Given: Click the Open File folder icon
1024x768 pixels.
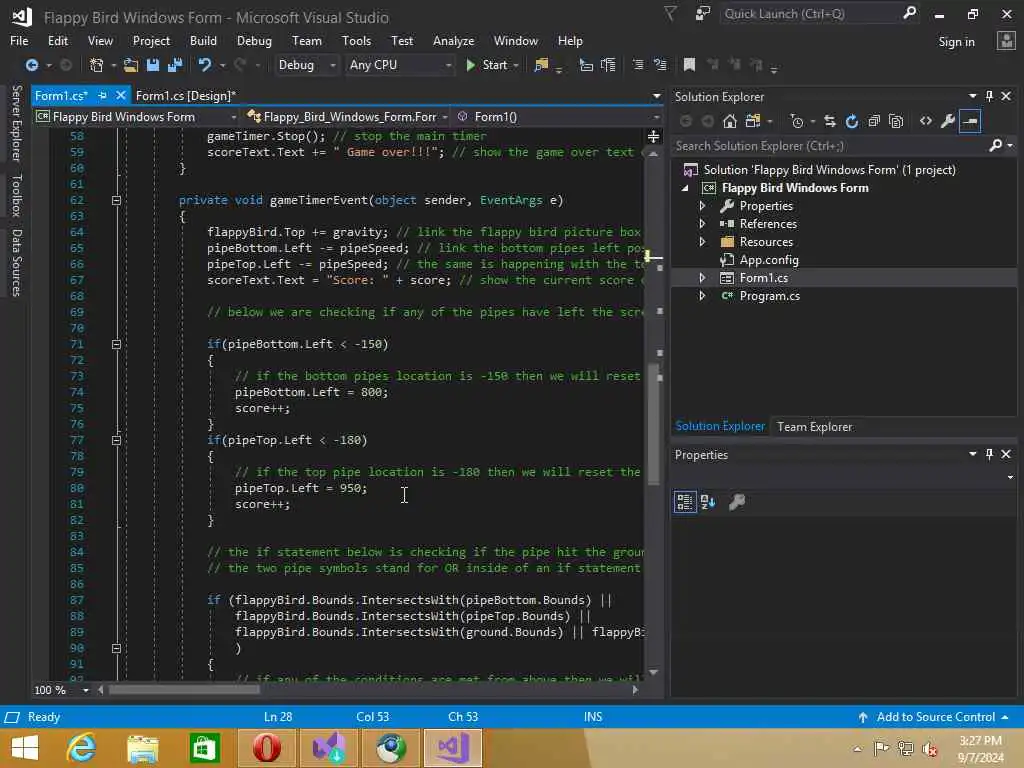Looking at the screenshot, I should coord(131,65).
